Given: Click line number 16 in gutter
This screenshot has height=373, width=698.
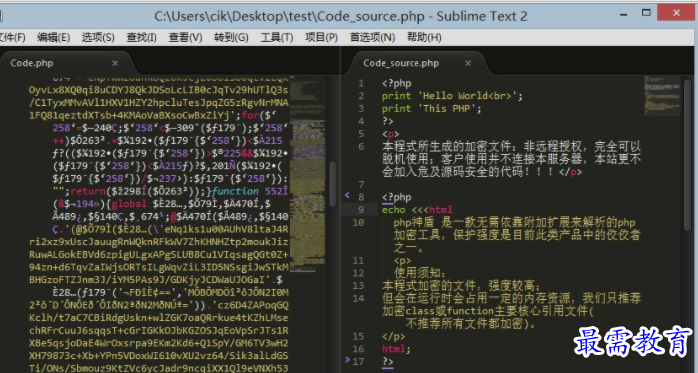Looking at the screenshot, I should (x=358, y=349).
